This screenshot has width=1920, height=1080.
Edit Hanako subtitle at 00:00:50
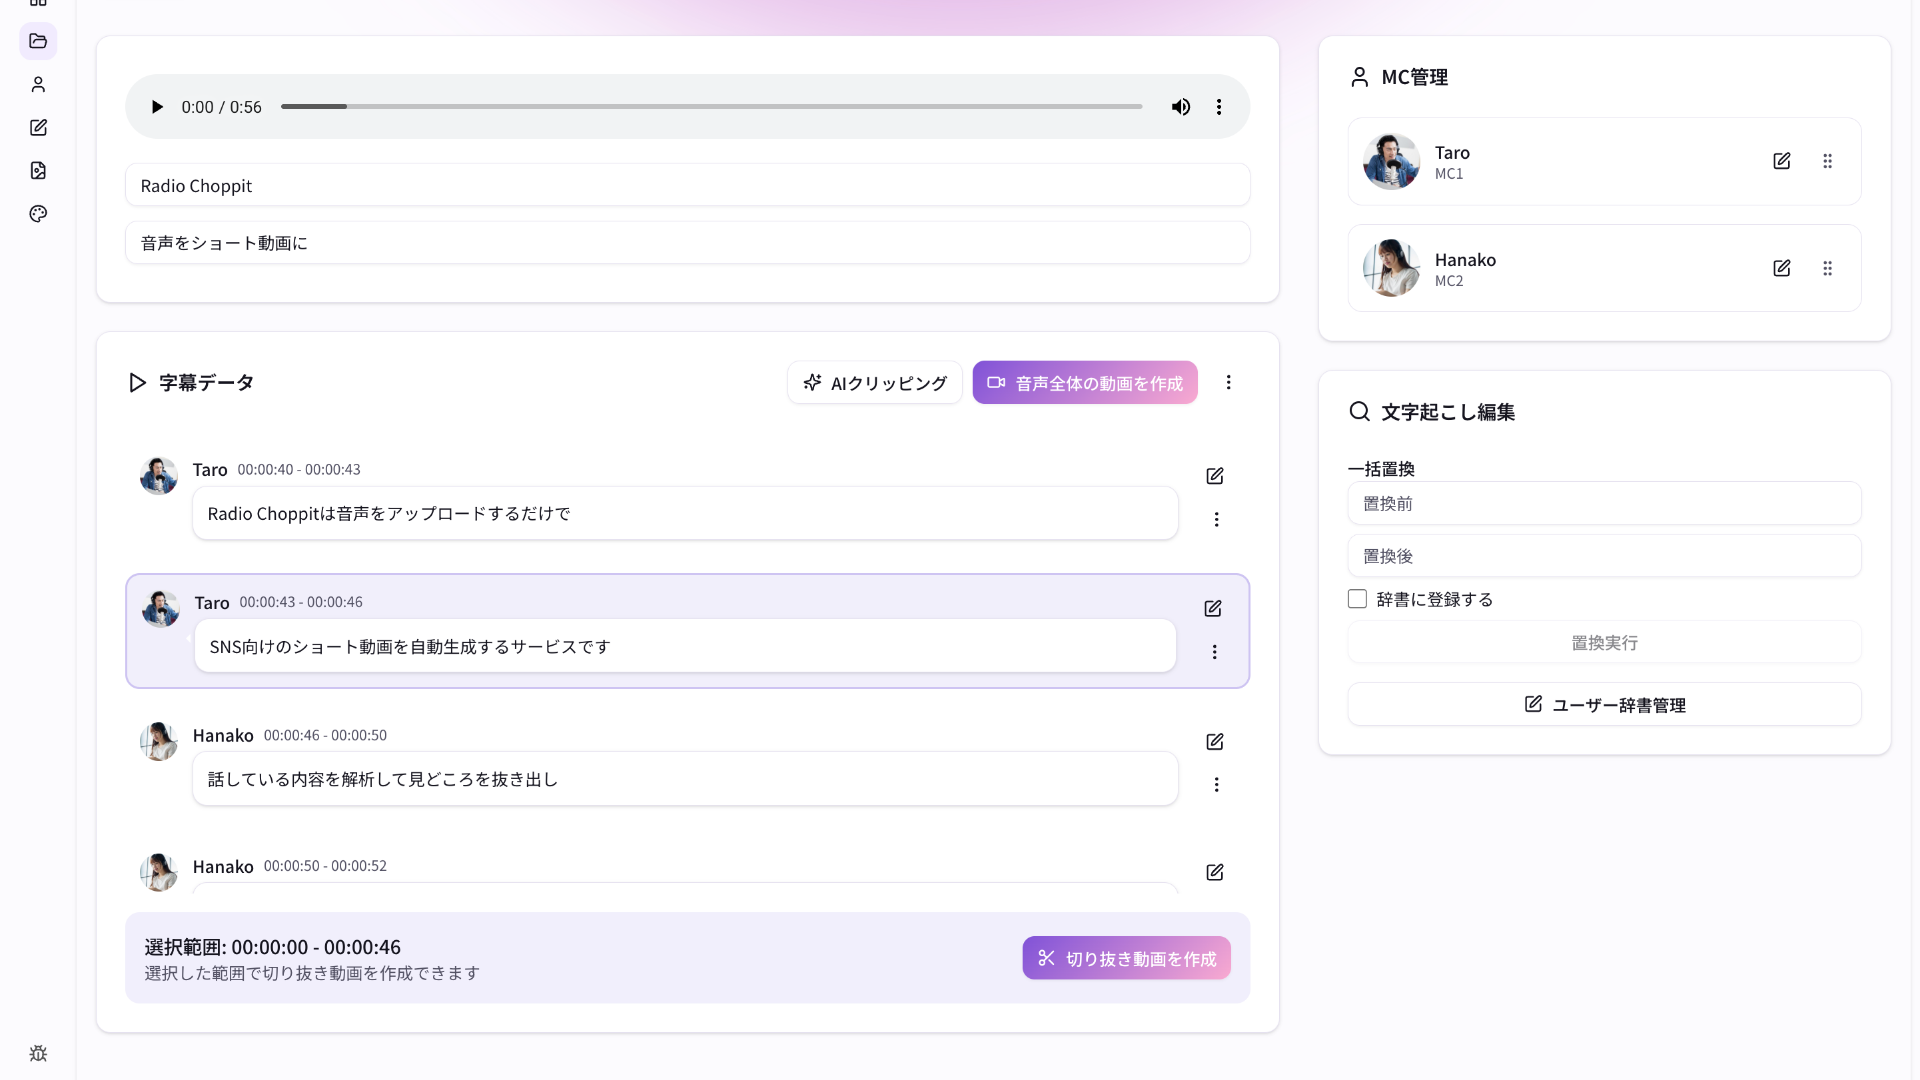pos(1215,873)
